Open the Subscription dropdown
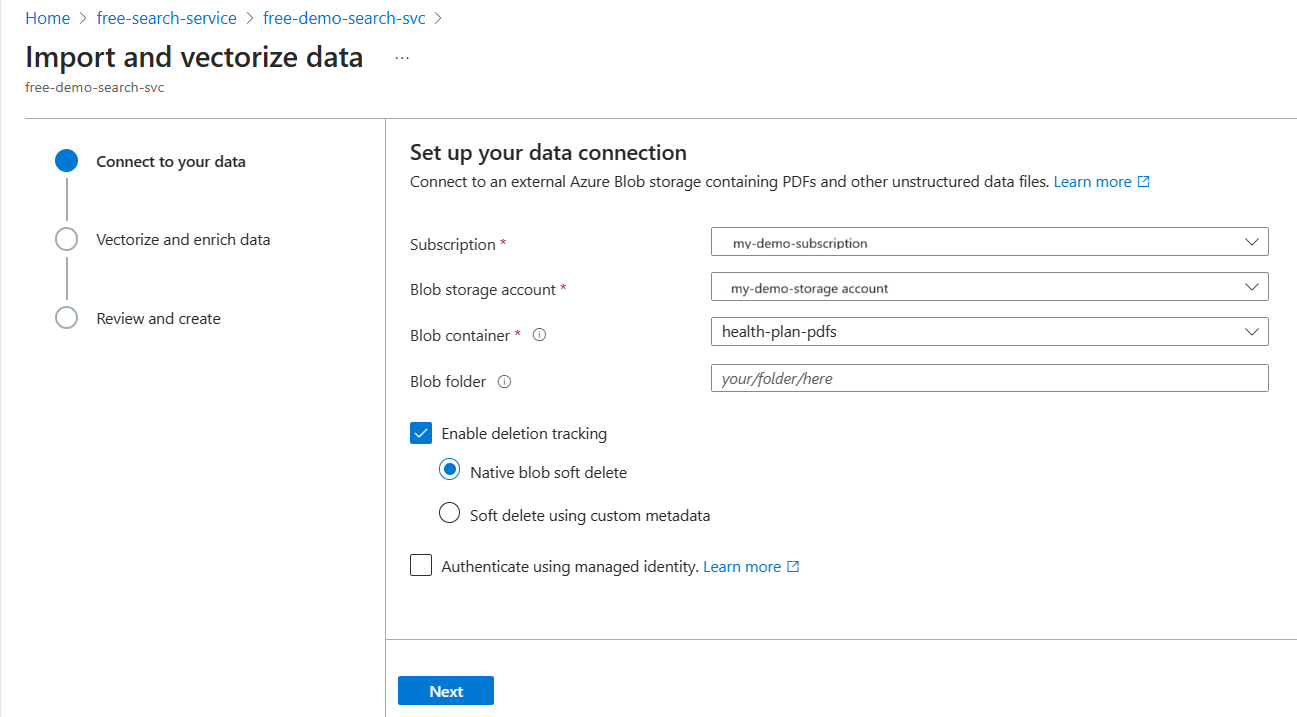The image size is (1297, 717). point(989,242)
